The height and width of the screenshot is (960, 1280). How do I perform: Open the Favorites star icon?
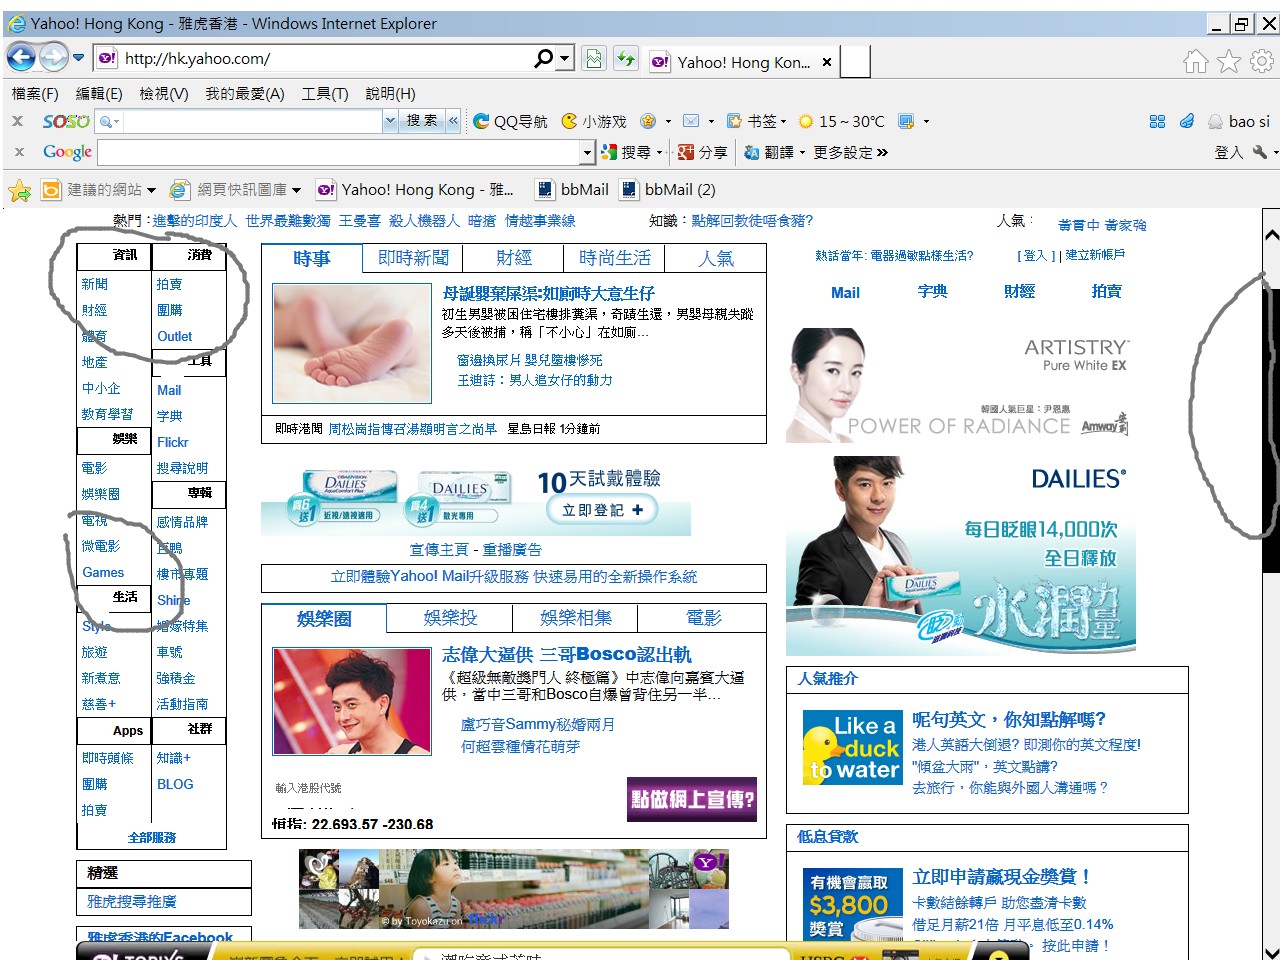point(1229,62)
